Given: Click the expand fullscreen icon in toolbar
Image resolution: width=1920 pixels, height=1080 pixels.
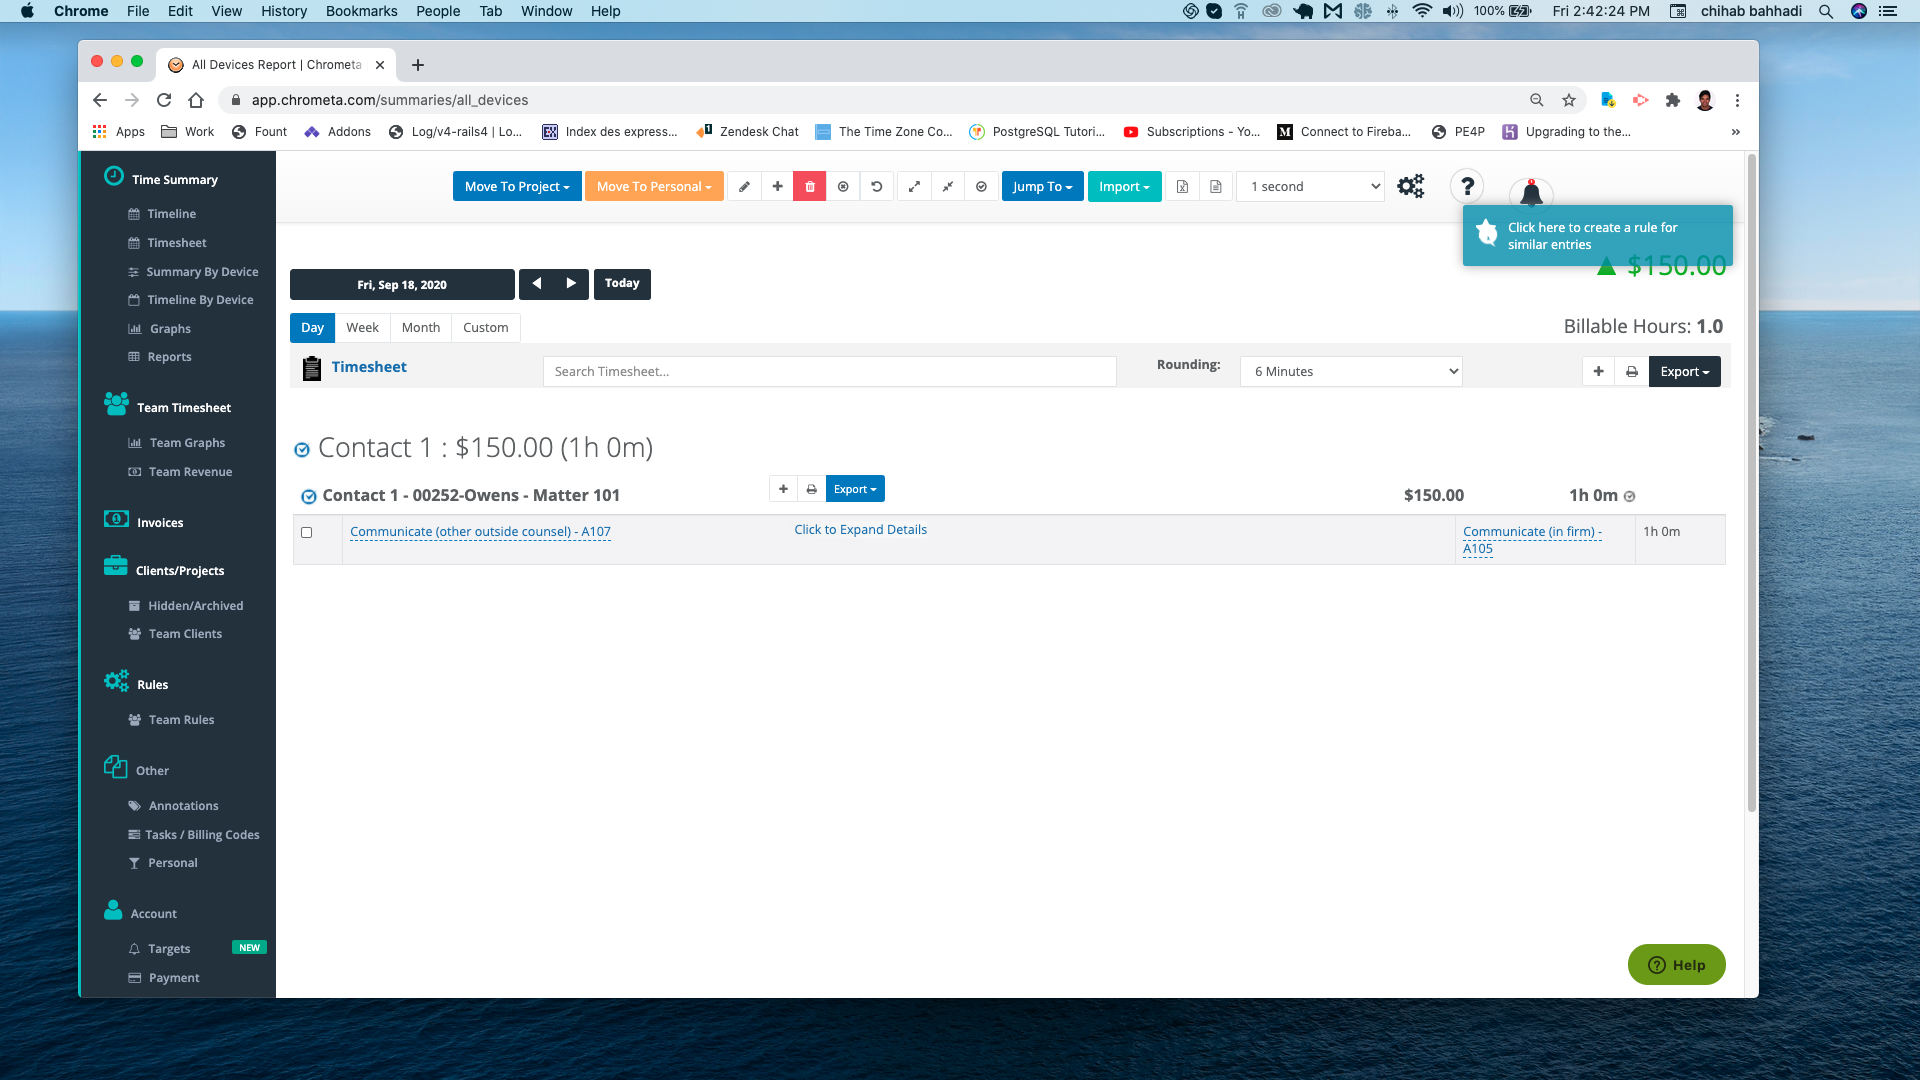Looking at the screenshot, I should (914, 186).
